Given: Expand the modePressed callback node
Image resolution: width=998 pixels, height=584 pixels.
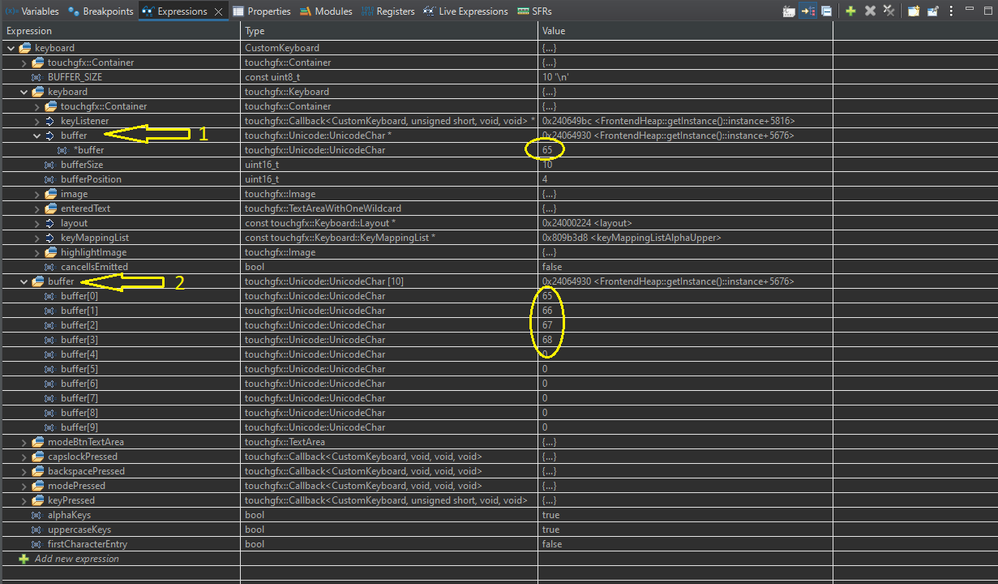Looking at the screenshot, I should (x=24, y=486).
